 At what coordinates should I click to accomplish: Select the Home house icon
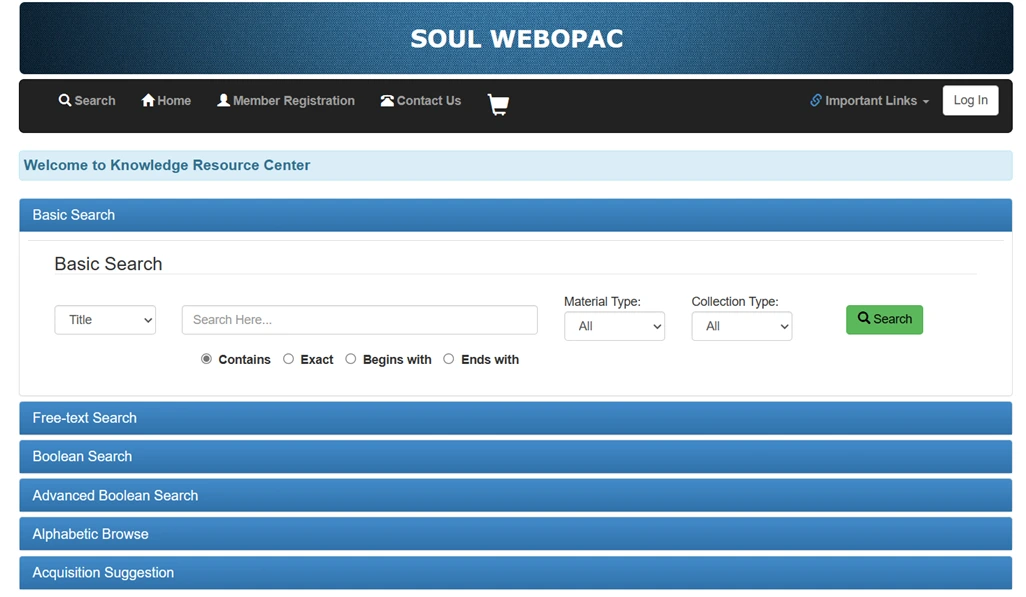[146, 100]
